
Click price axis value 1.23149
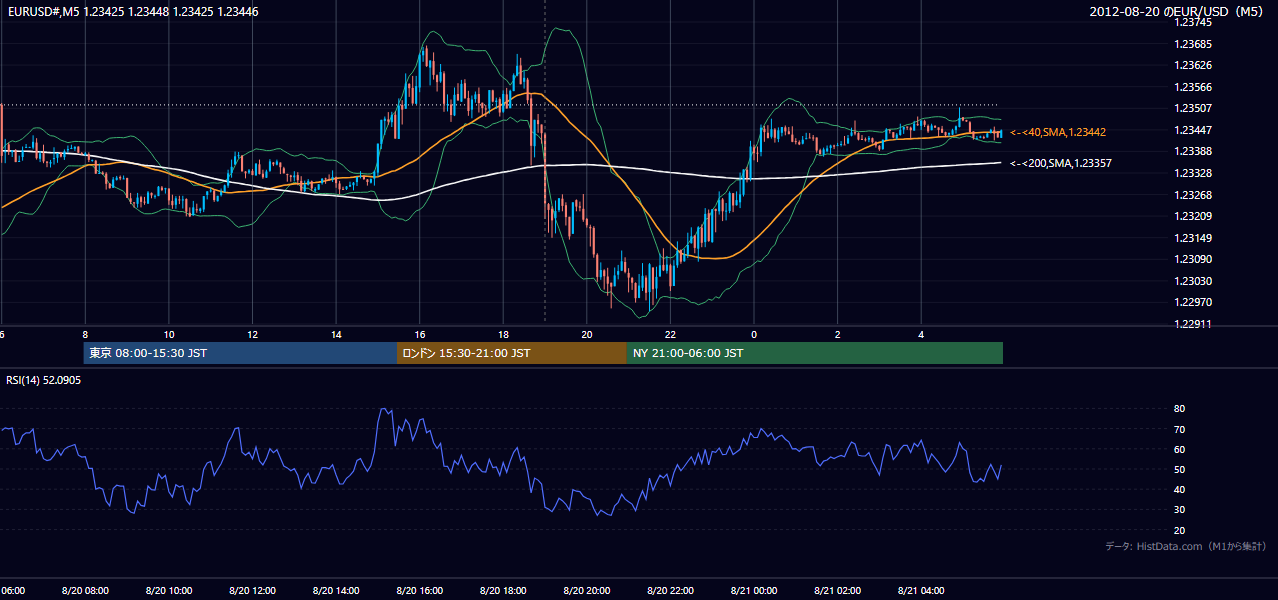1193,238
